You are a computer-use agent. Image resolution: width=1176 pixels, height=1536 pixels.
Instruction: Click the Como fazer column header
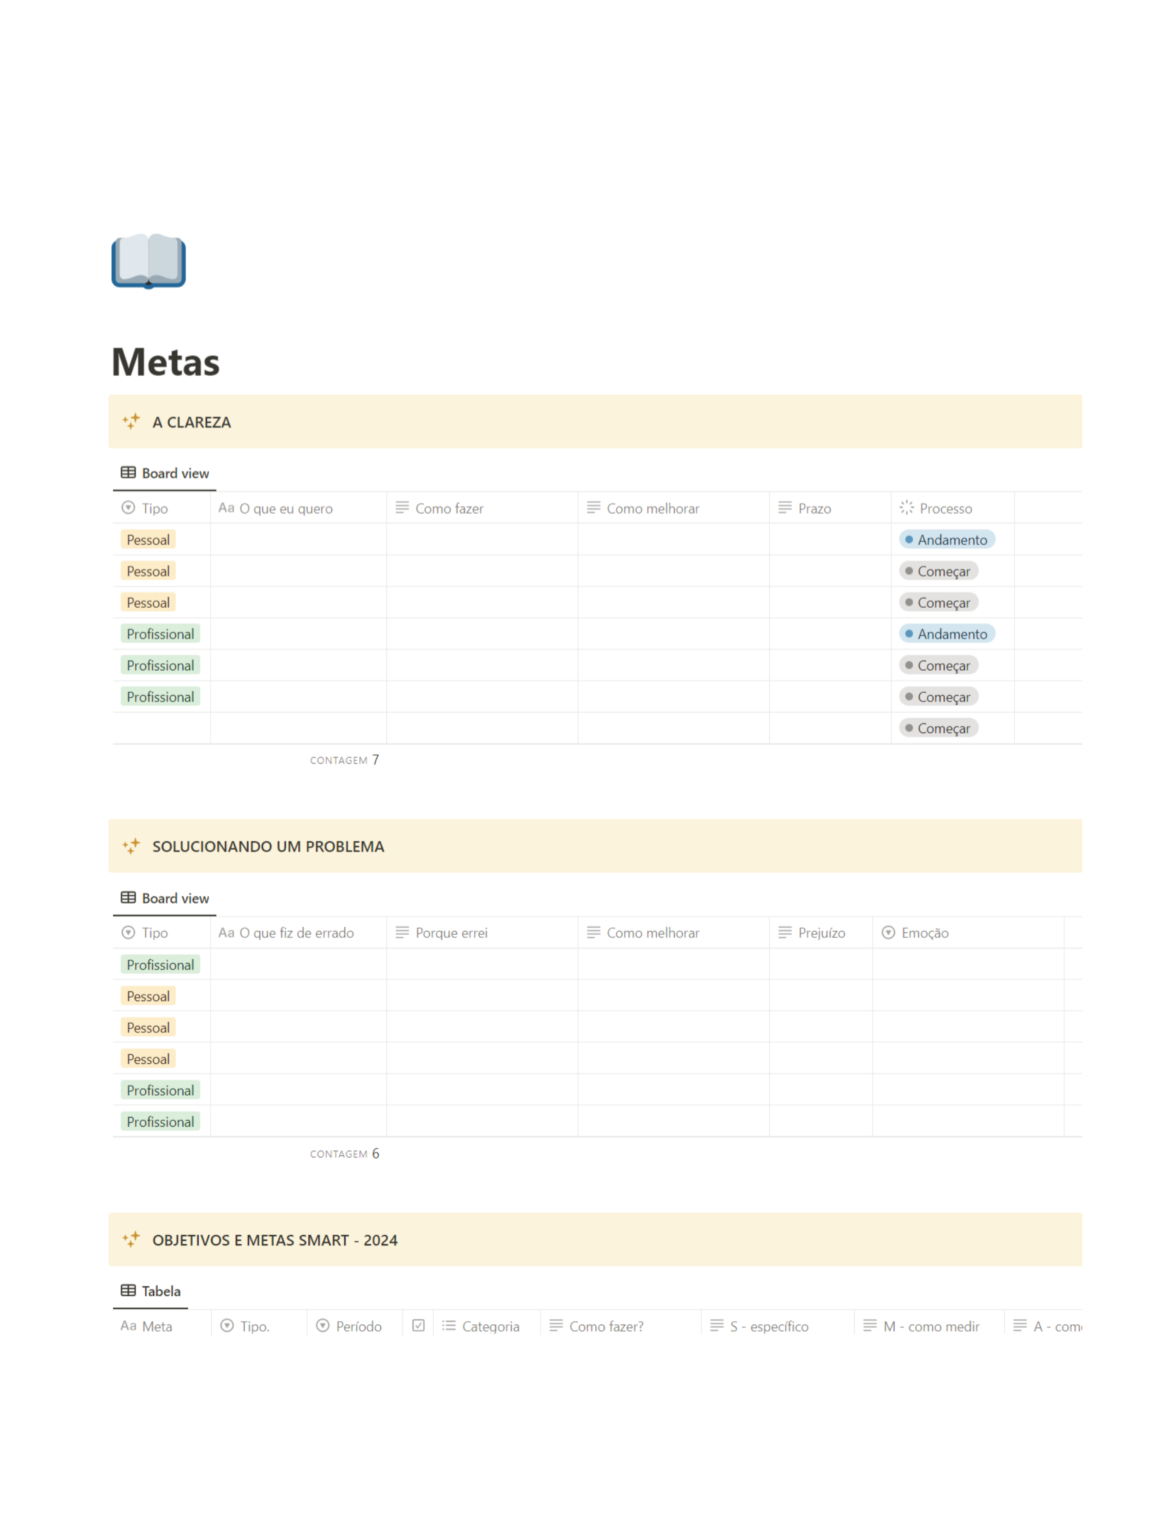click(482, 508)
